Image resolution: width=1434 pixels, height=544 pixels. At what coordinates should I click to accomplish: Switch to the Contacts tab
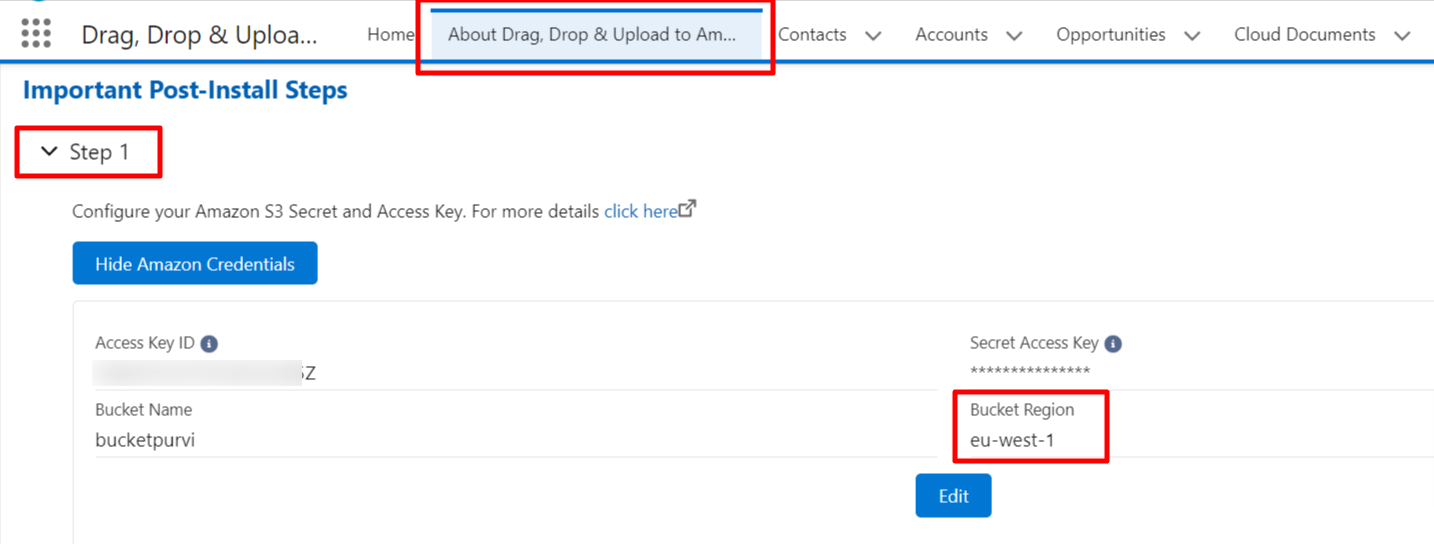click(x=812, y=34)
